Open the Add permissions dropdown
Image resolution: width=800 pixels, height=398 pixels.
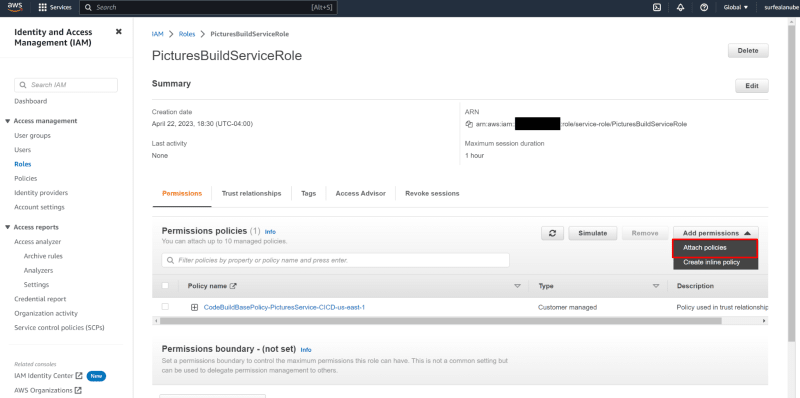(x=716, y=233)
